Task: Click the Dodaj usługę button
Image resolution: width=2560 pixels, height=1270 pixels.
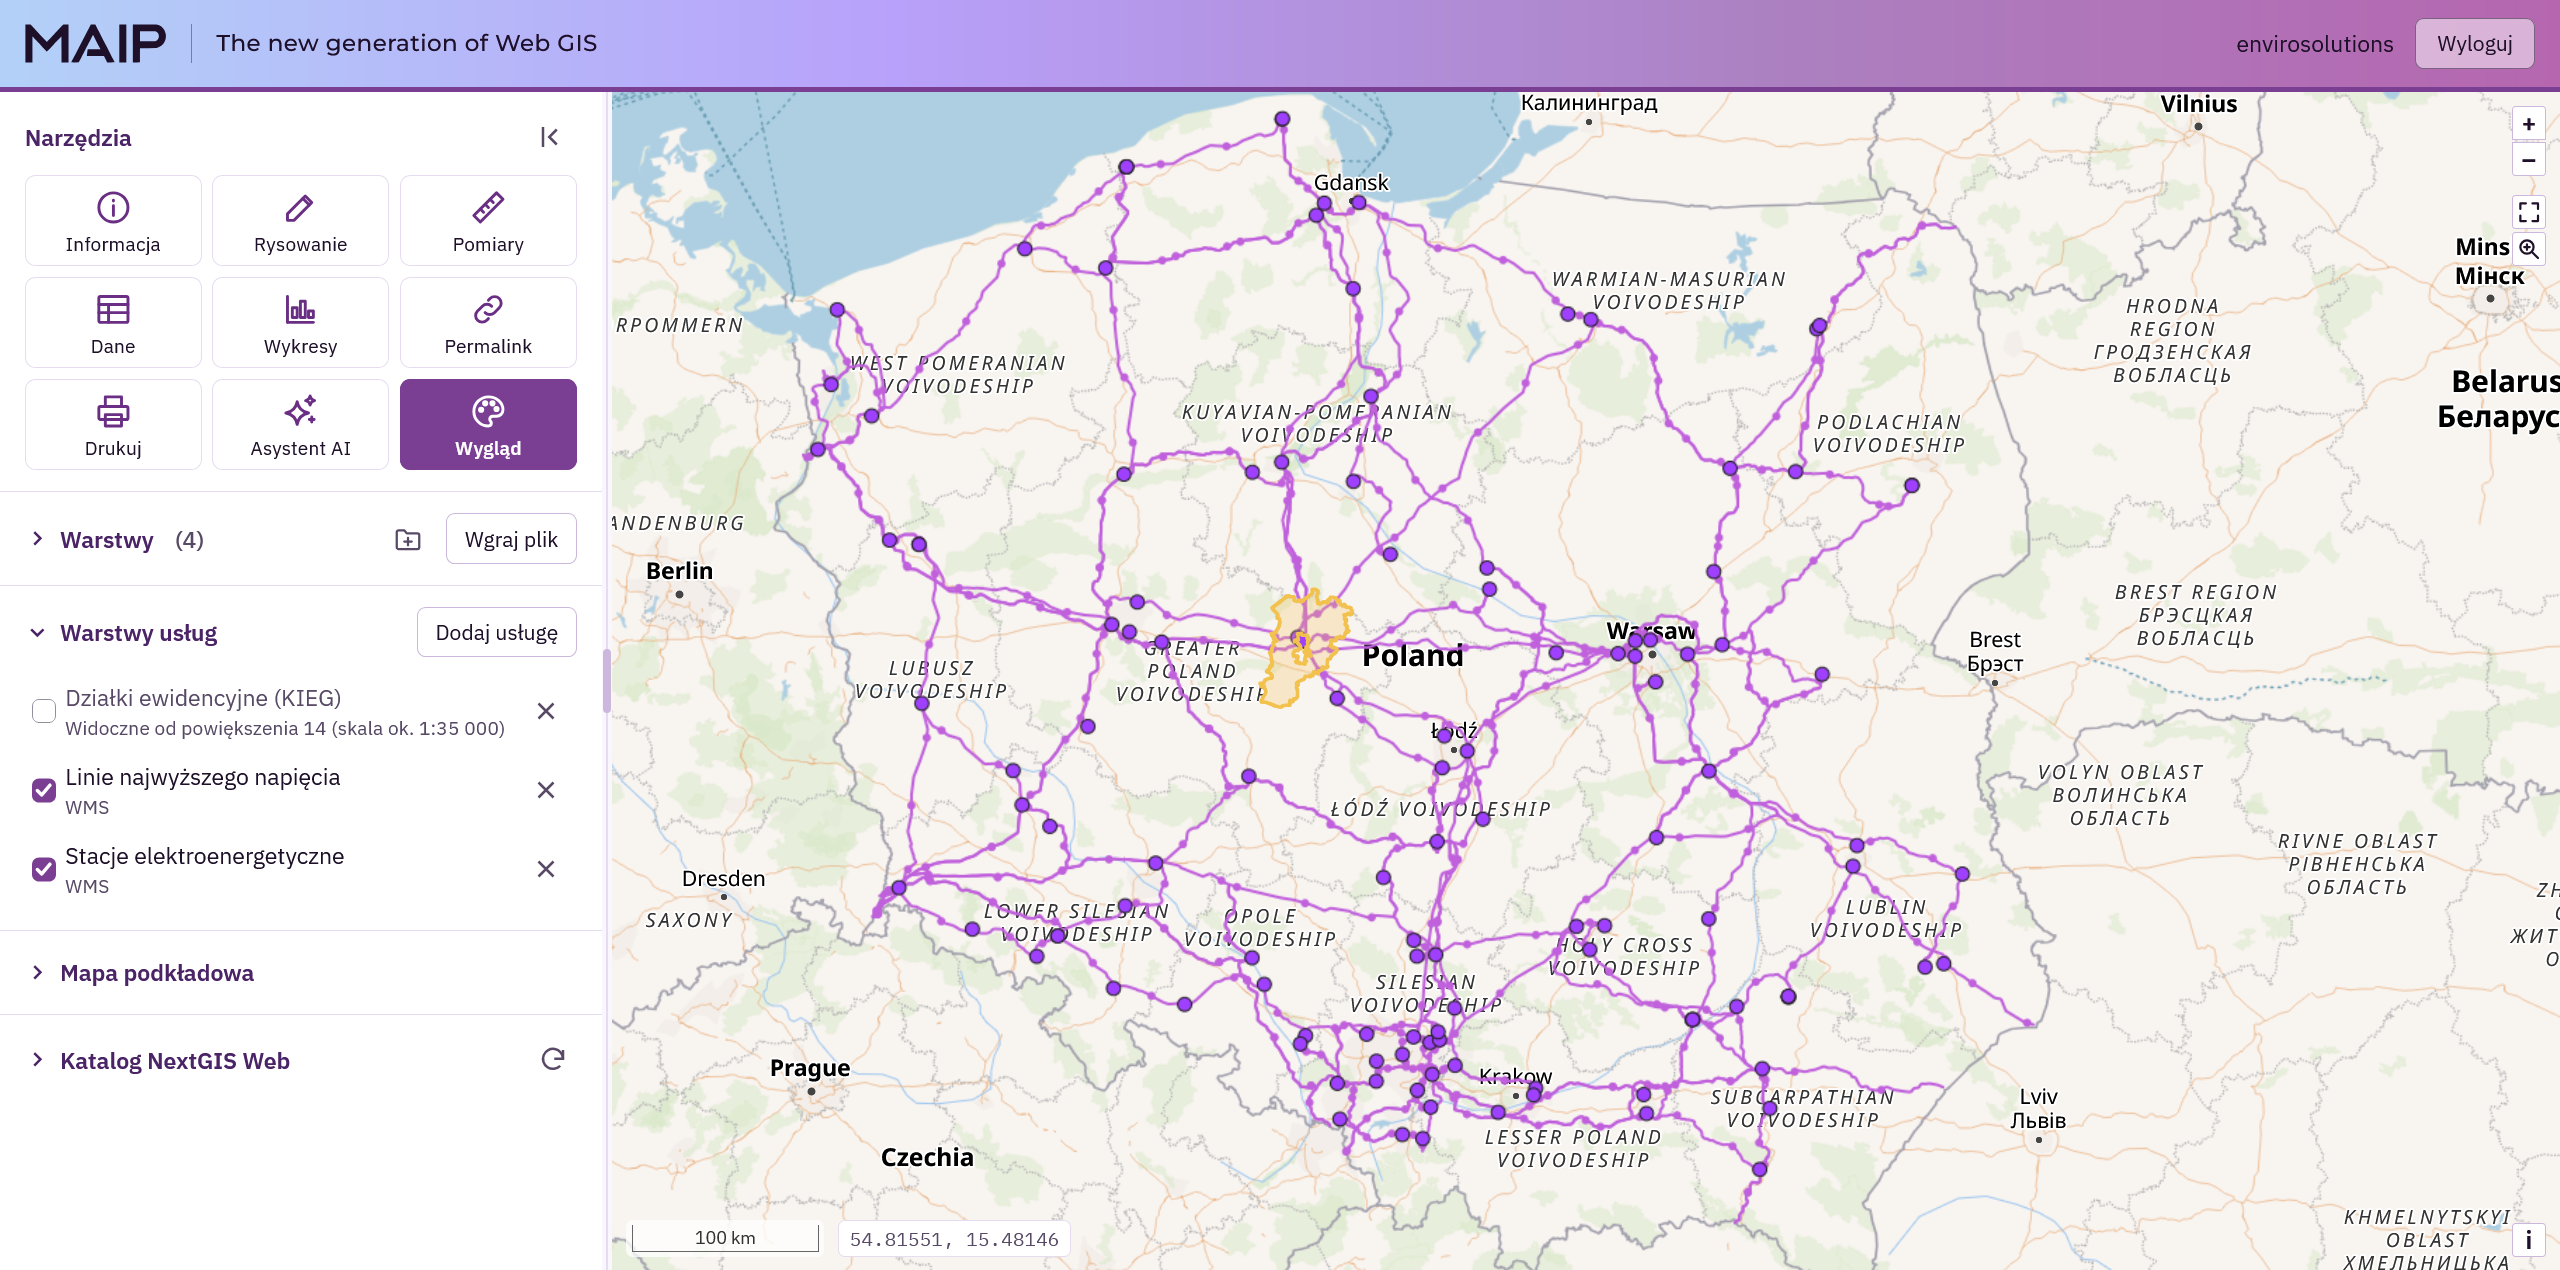Action: click(497, 633)
